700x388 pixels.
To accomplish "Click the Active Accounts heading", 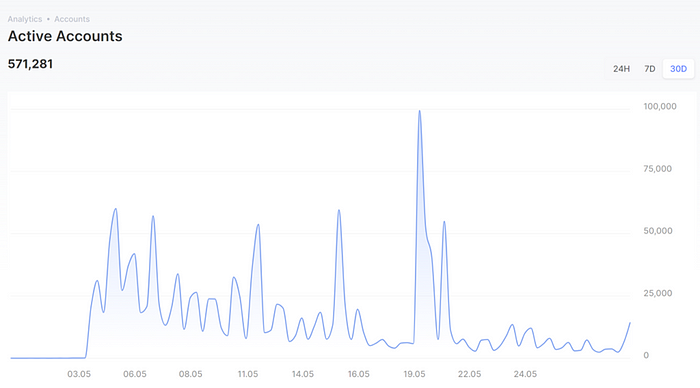I will point(65,36).
